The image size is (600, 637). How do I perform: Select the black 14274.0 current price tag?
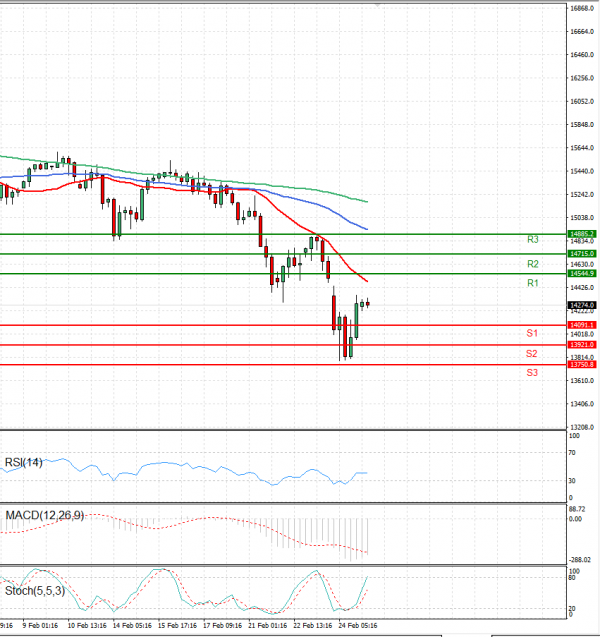(582, 305)
